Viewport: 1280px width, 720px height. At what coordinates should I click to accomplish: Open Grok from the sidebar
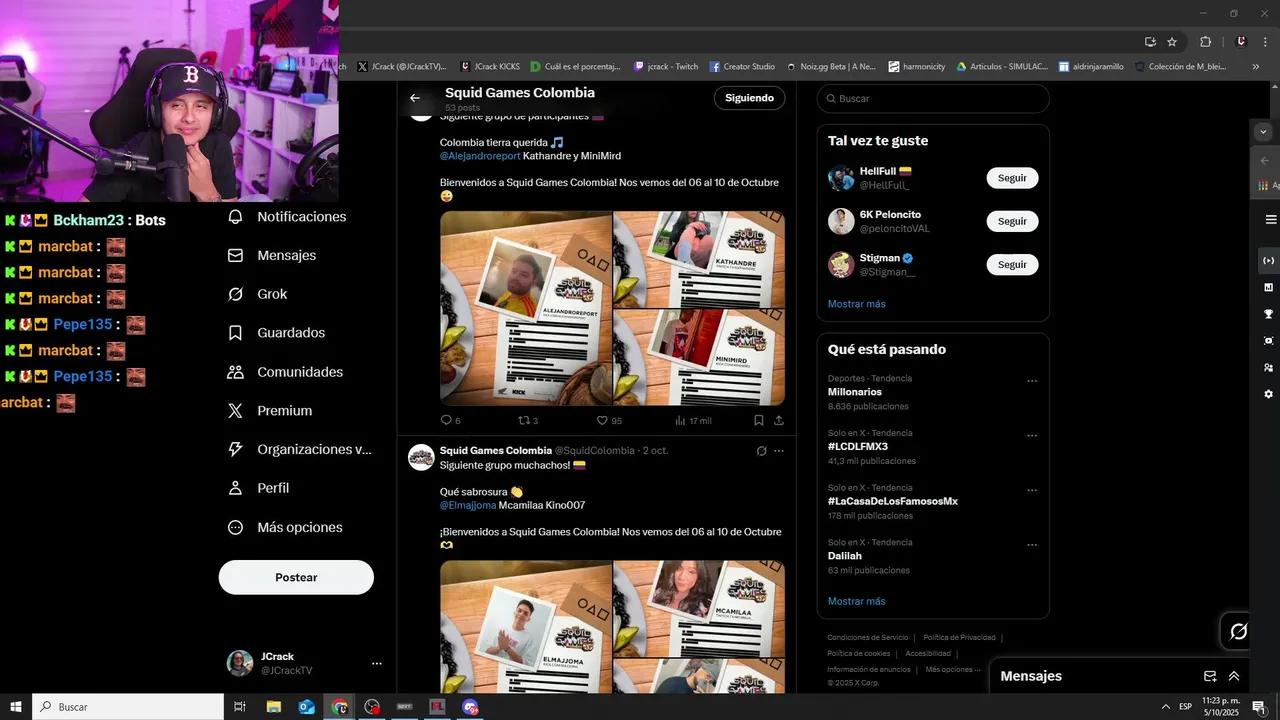coord(258,294)
